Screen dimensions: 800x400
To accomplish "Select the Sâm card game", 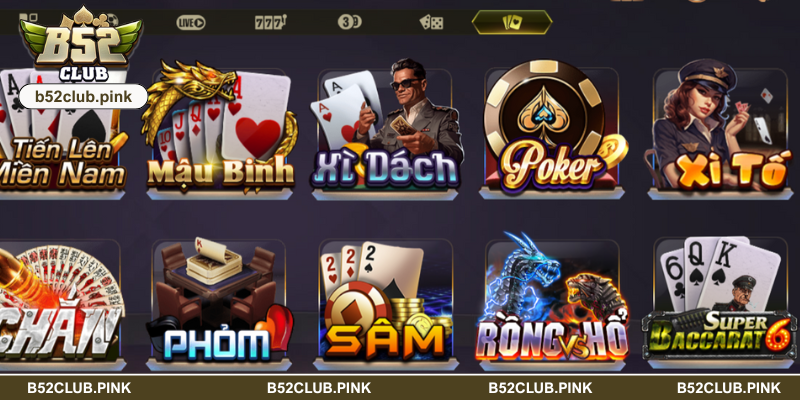I will click(x=386, y=304).
